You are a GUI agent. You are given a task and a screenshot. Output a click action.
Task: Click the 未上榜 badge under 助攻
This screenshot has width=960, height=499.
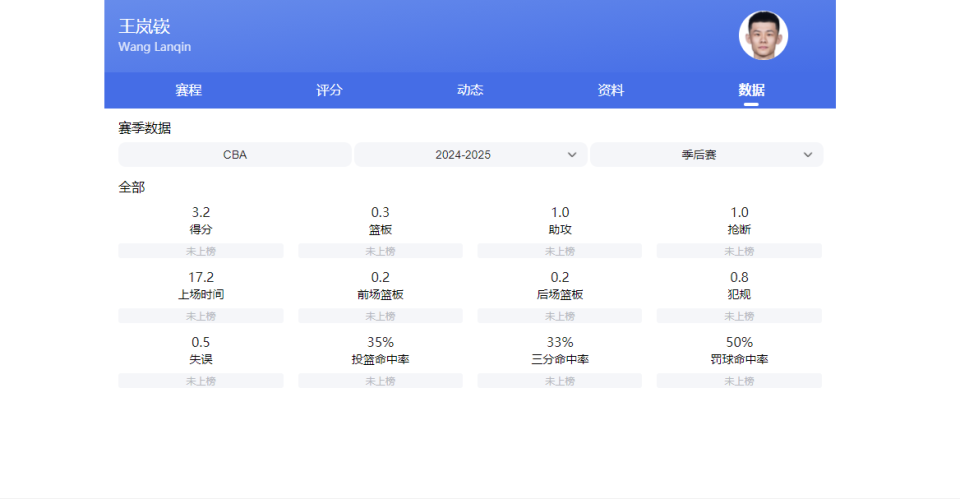coord(560,251)
